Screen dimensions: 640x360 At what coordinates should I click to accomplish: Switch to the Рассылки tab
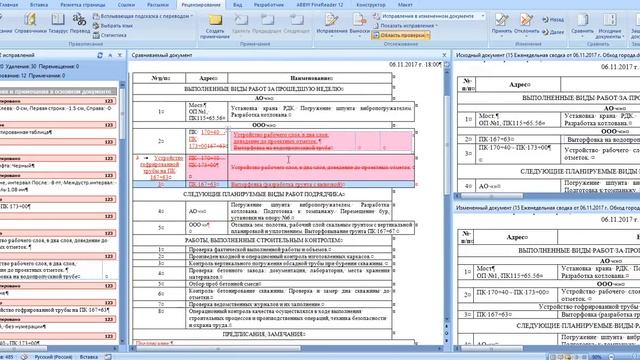click(x=158, y=5)
